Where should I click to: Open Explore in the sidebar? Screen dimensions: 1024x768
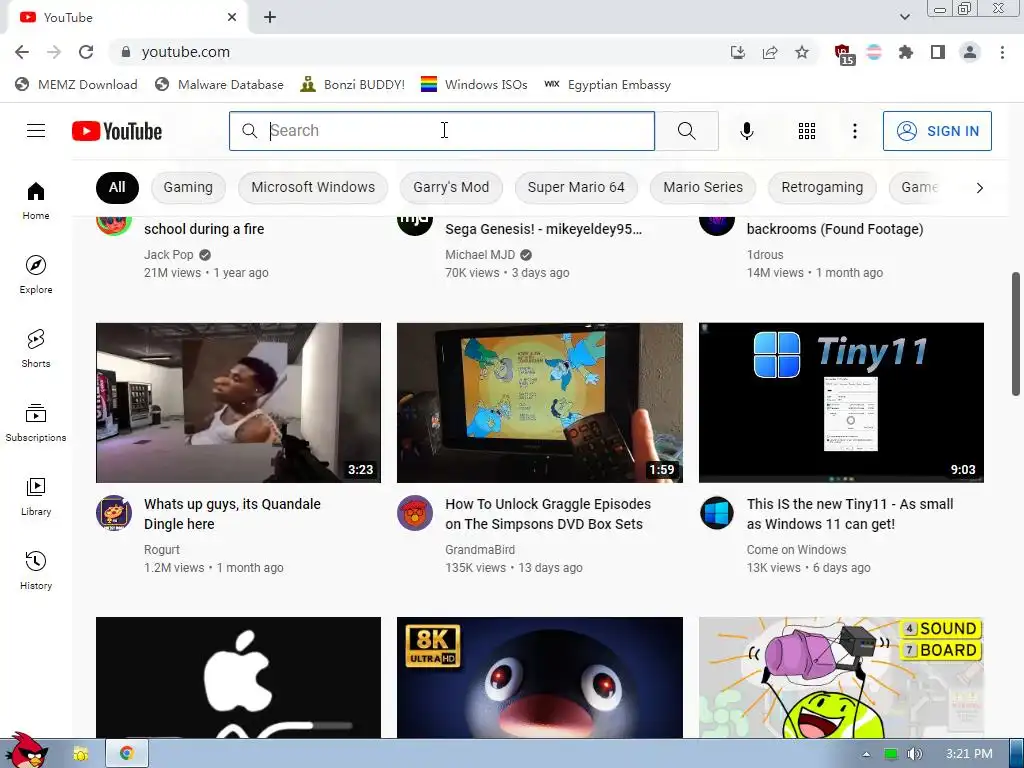point(36,275)
